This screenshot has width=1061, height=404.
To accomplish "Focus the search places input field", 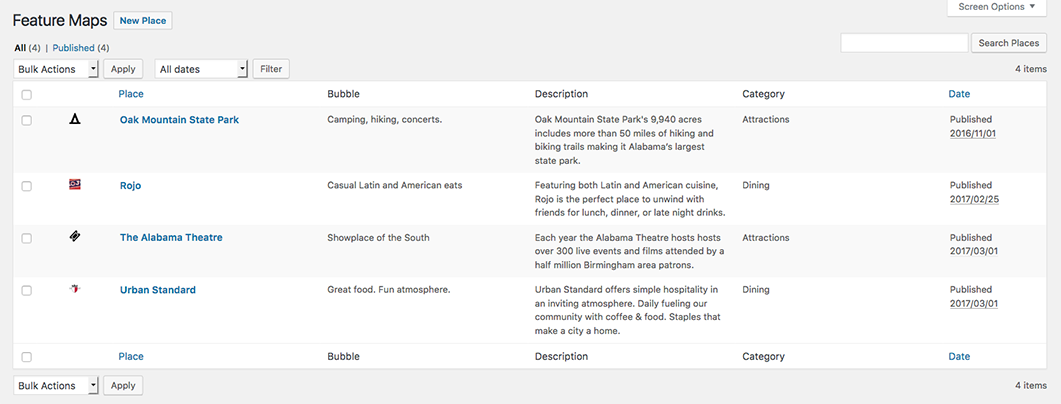I will point(904,43).
